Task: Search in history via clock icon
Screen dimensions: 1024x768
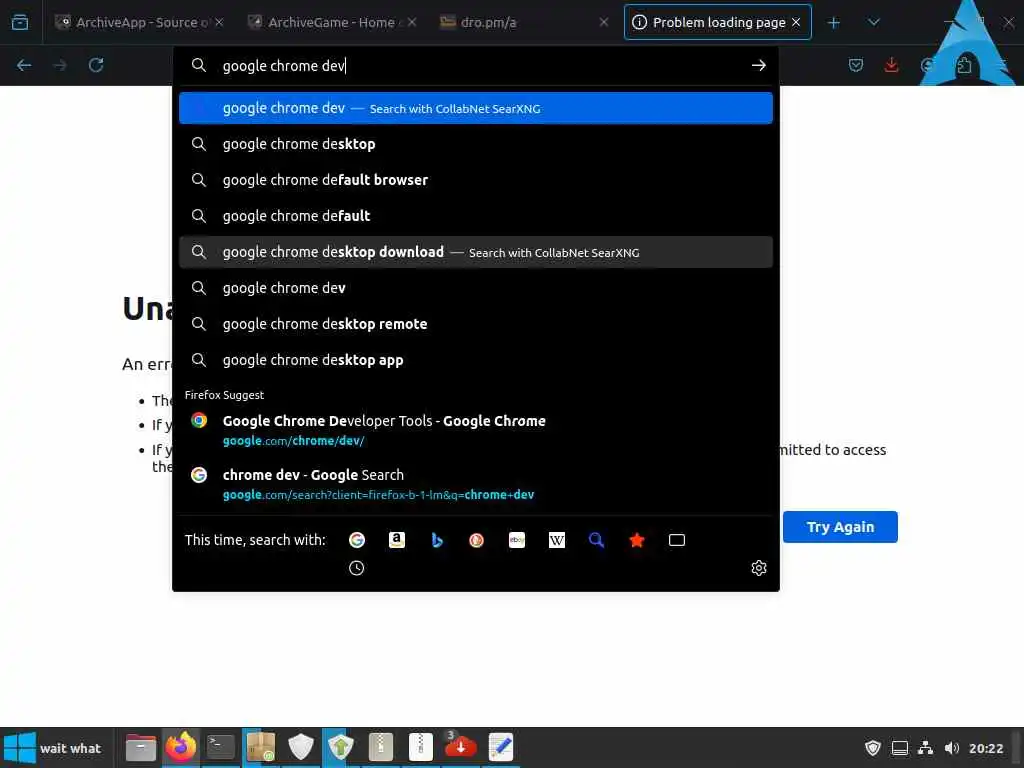Action: pos(357,568)
